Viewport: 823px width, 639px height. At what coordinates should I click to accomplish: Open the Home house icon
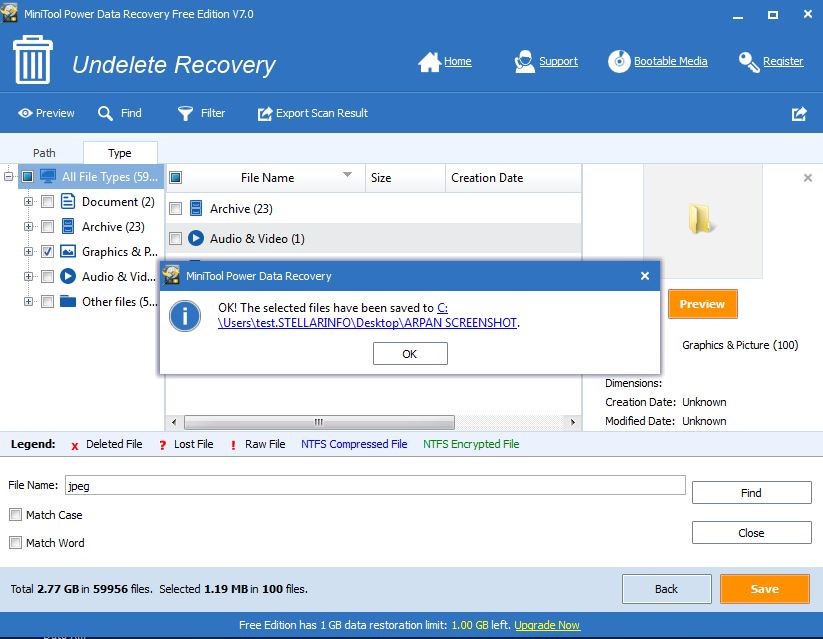[429, 62]
